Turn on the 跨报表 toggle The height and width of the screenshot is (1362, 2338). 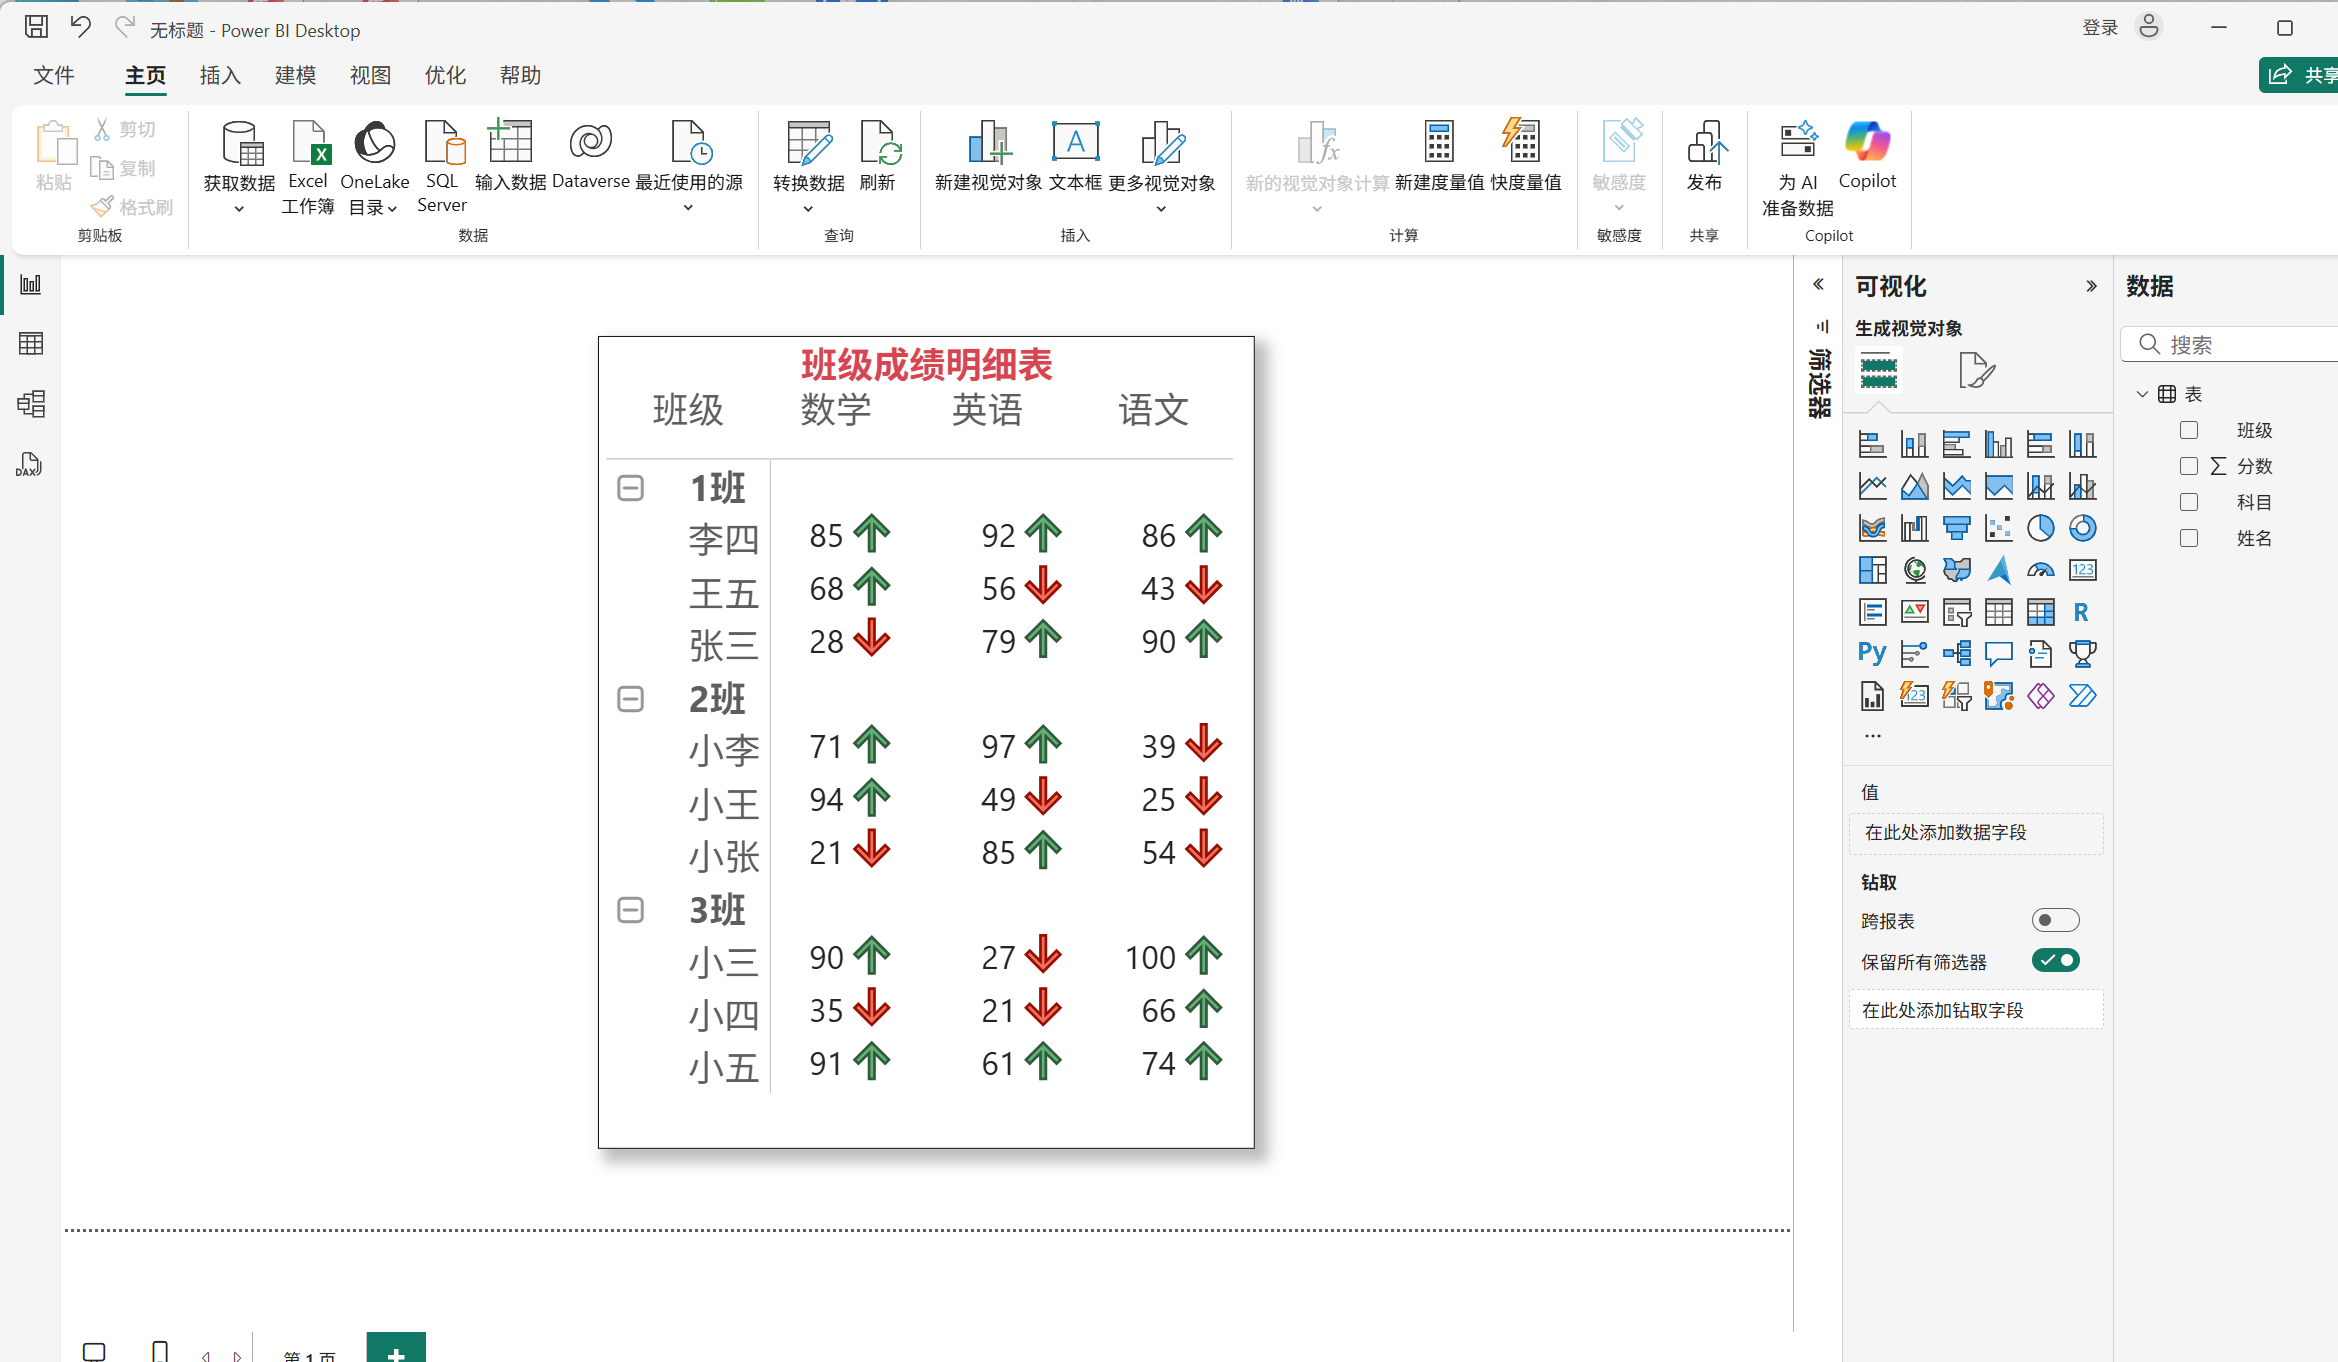tap(2055, 920)
